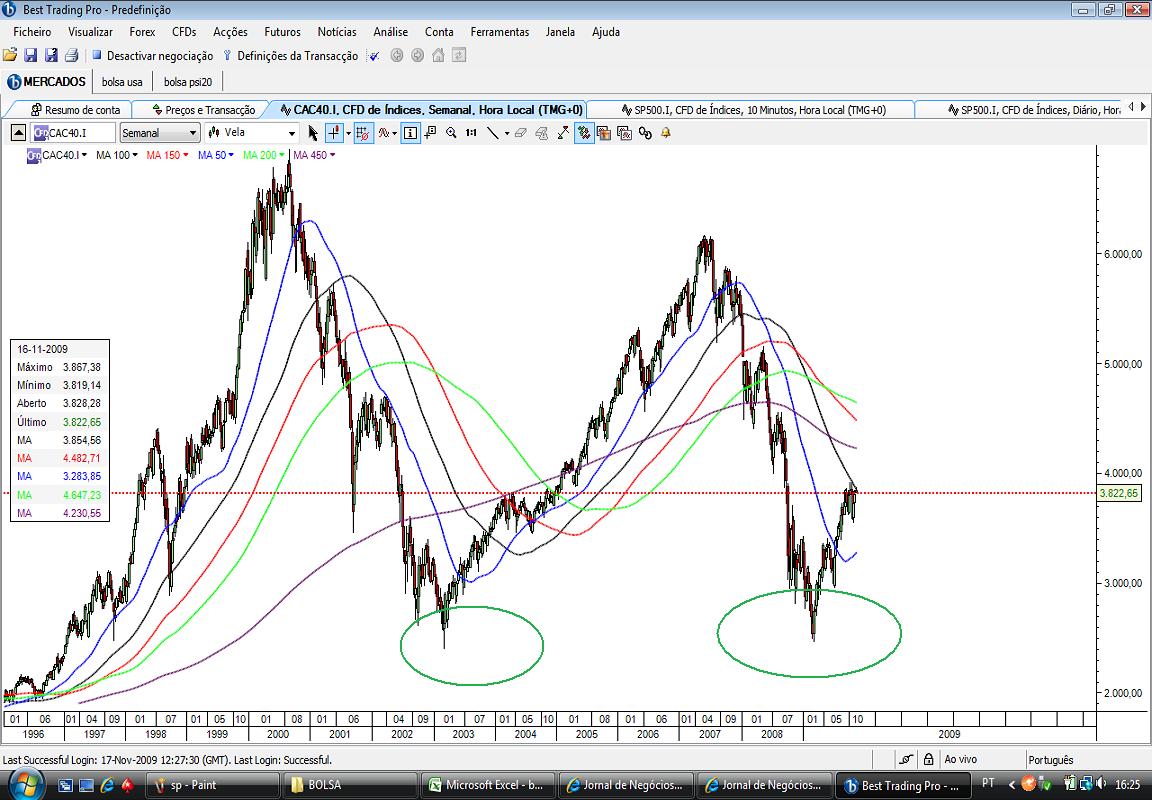This screenshot has width=1152, height=800.
Task: Open the blue MA 50 dropdown
Action: 231,155
